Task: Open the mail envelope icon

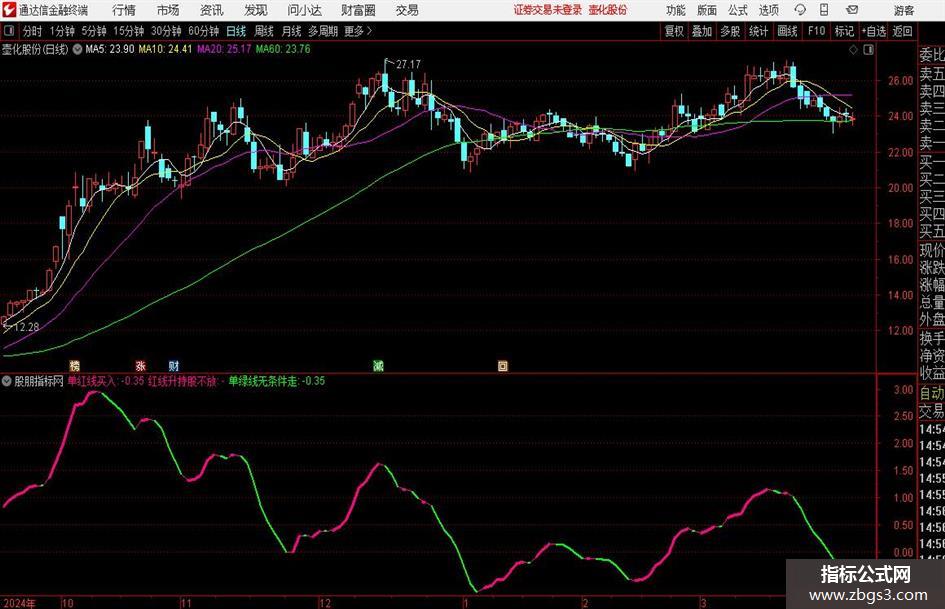Action: click(852, 10)
